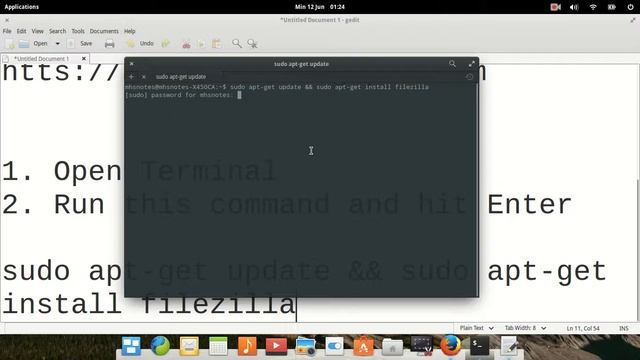Open the Calendar app from dock
The height and width of the screenshot is (360, 640).
tap(218, 347)
